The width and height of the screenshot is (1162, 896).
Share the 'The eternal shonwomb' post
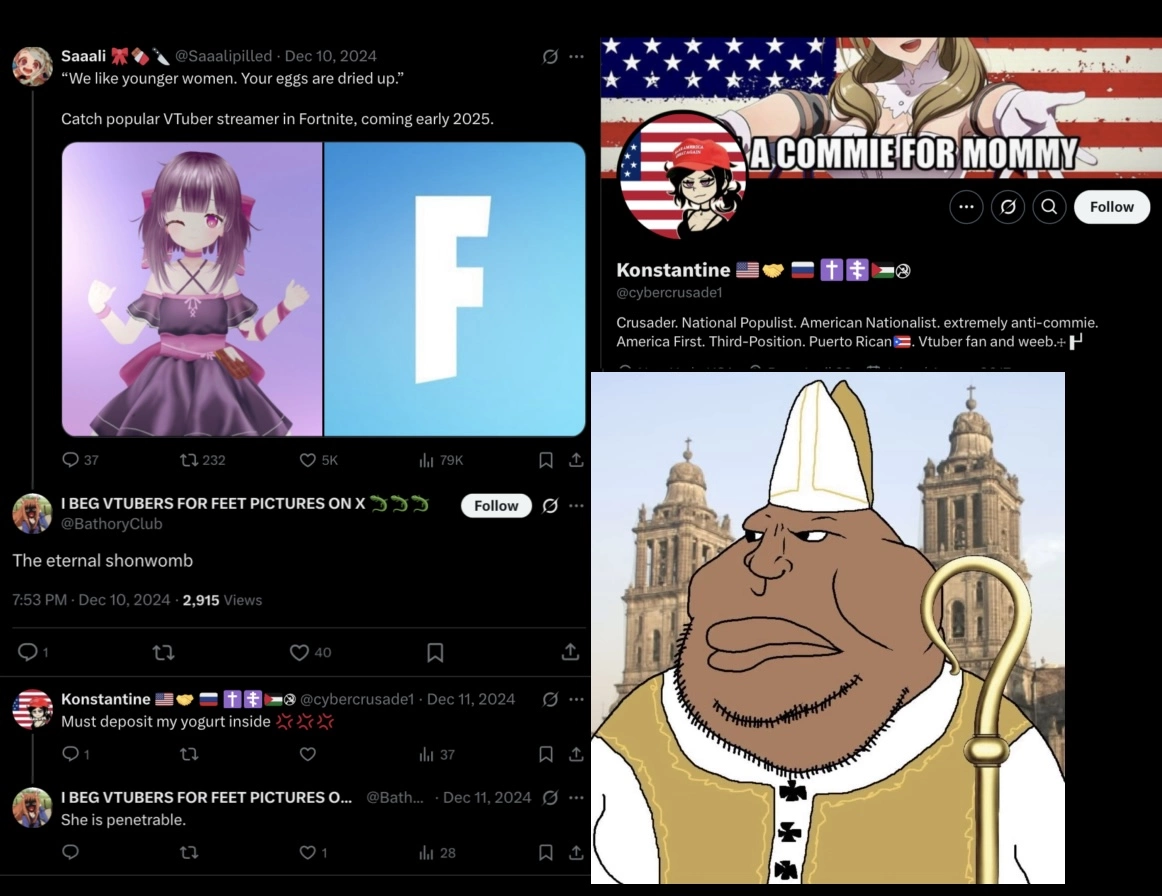(x=570, y=652)
